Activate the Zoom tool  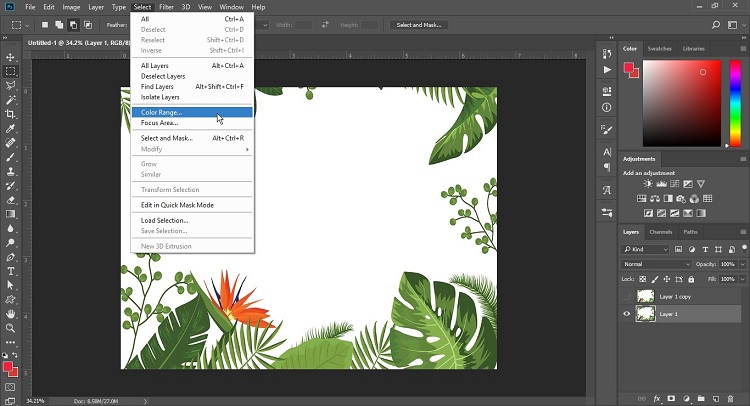click(x=11, y=327)
